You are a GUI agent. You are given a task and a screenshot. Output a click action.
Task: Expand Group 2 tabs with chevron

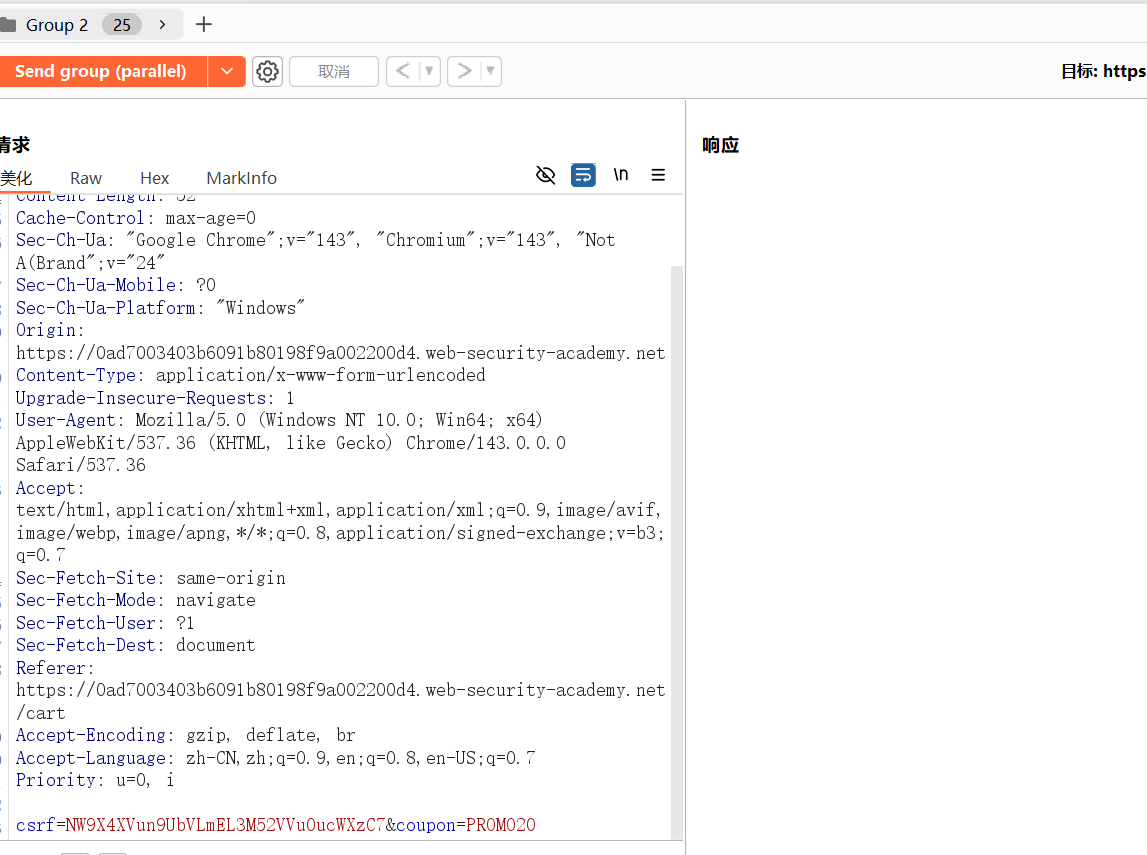pos(162,25)
